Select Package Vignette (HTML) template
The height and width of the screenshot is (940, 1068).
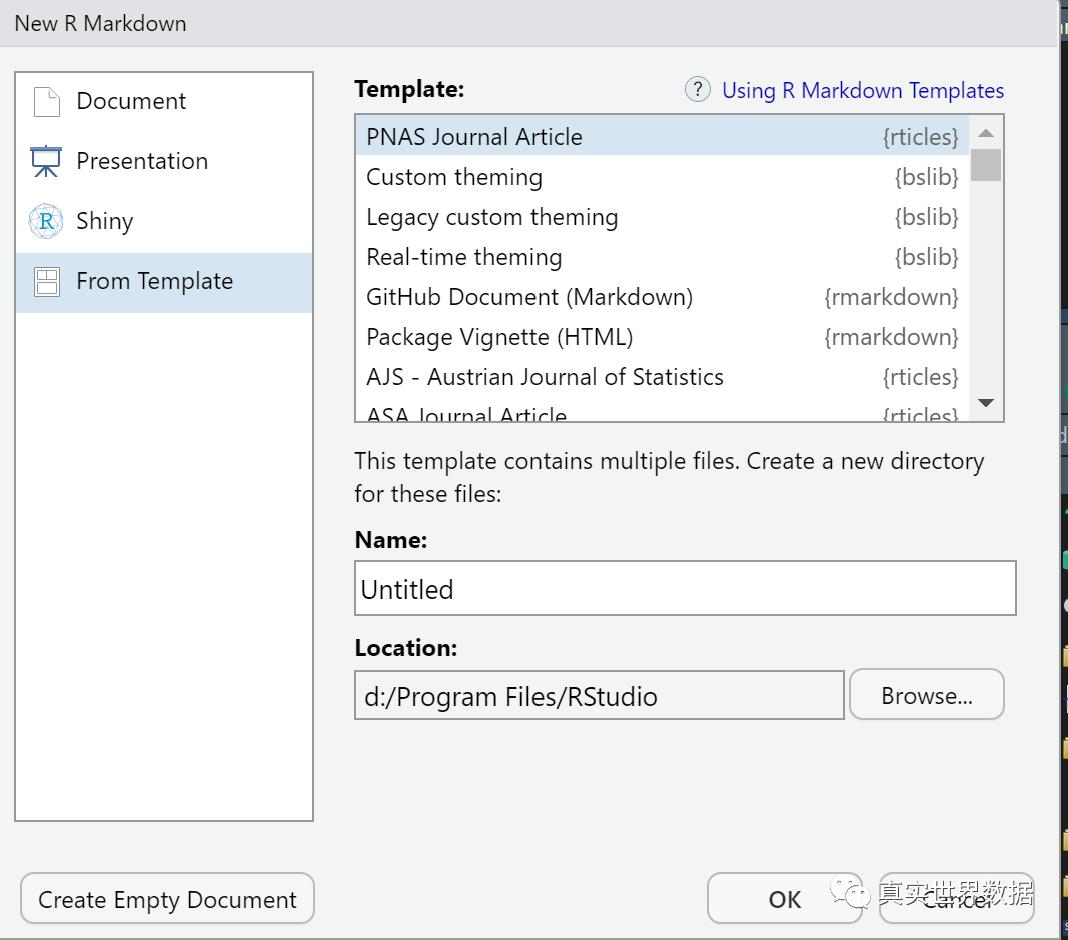499,337
